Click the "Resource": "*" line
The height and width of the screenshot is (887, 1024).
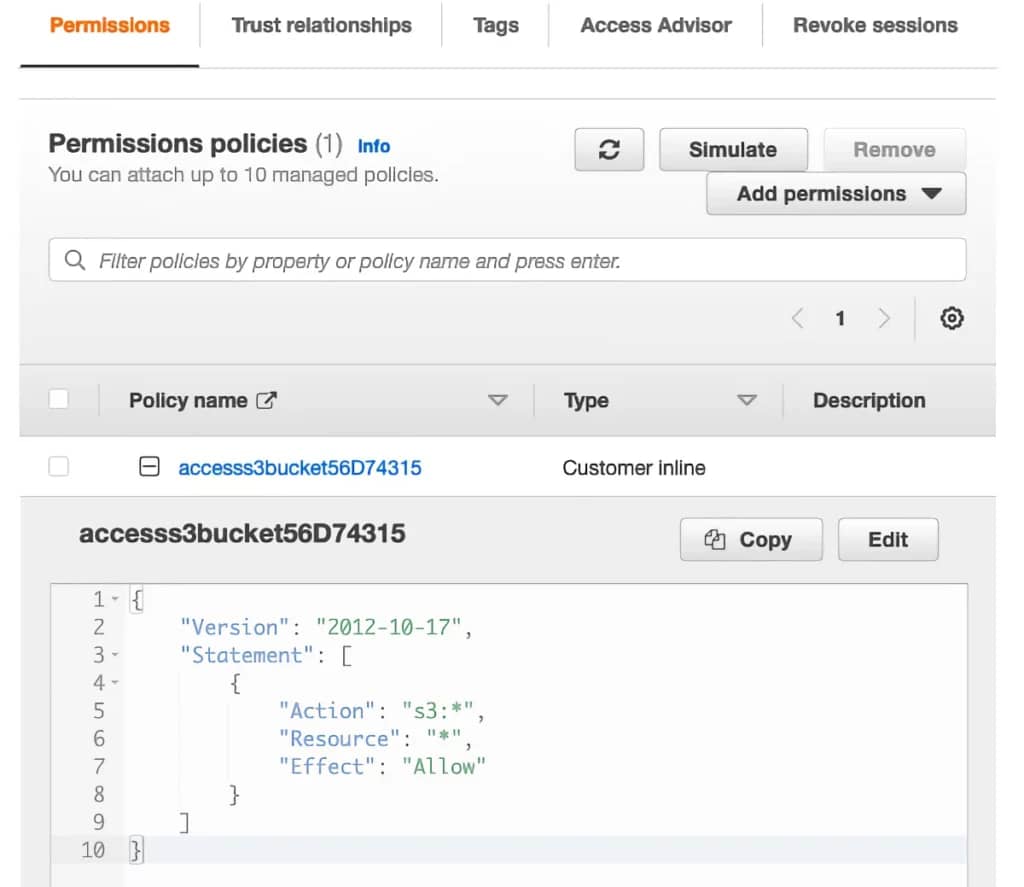(x=376, y=739)
